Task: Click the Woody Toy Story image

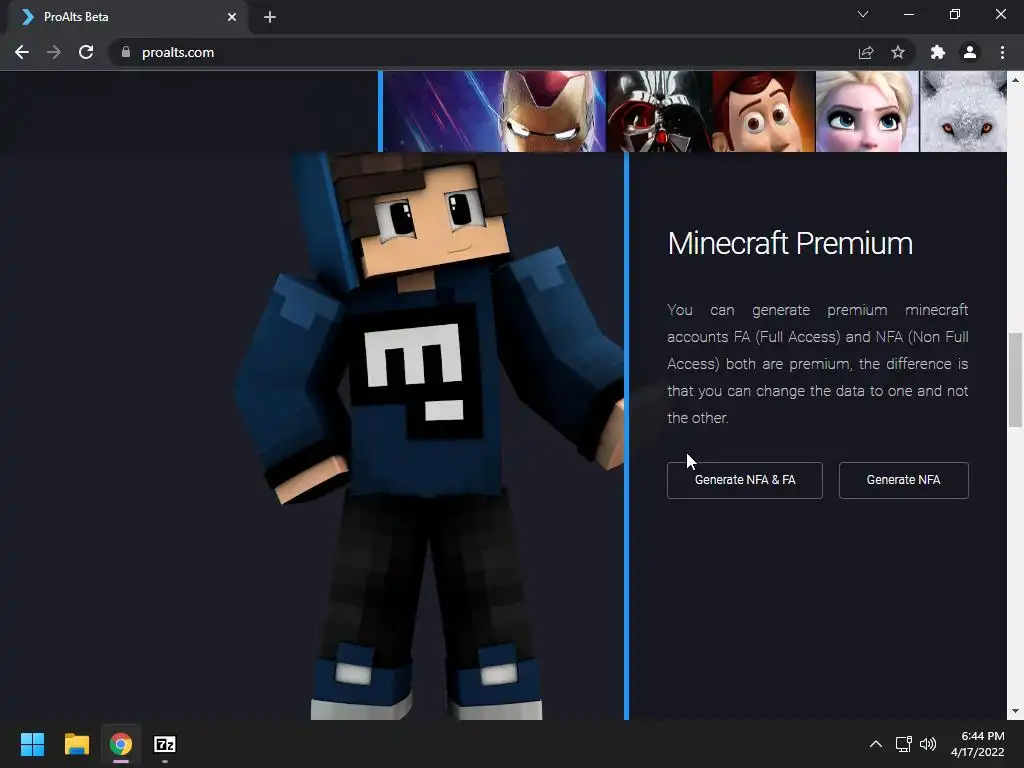Action: click(x=763, y=111)
